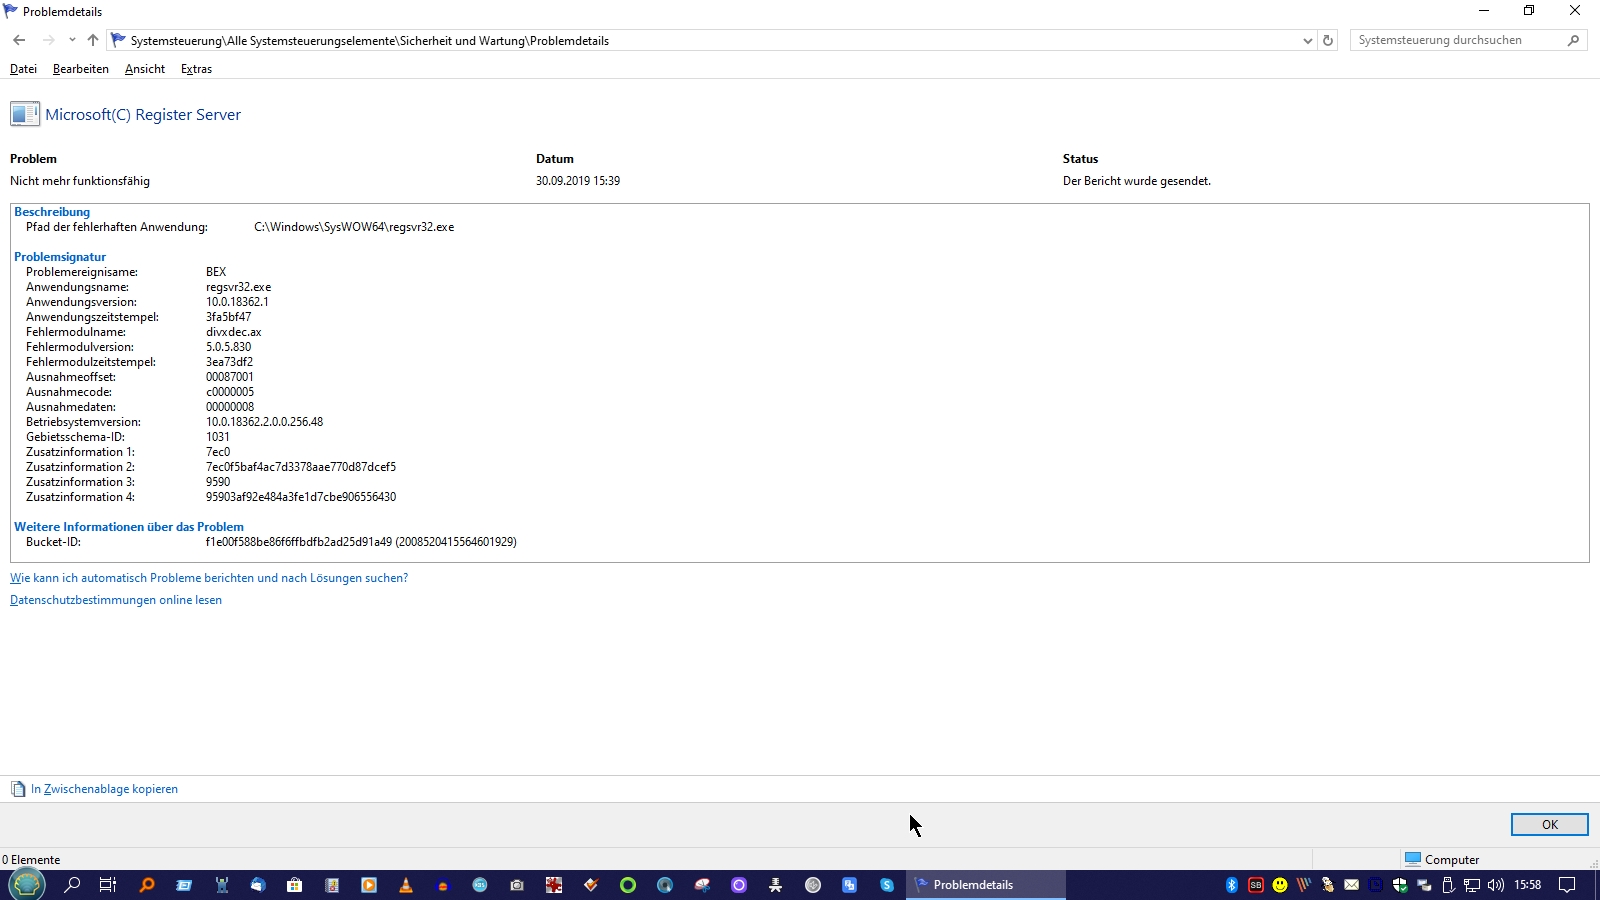Screen dimensions: 1600x900
Task: Click the back navigation arrow
Action: tap(19, 40)
